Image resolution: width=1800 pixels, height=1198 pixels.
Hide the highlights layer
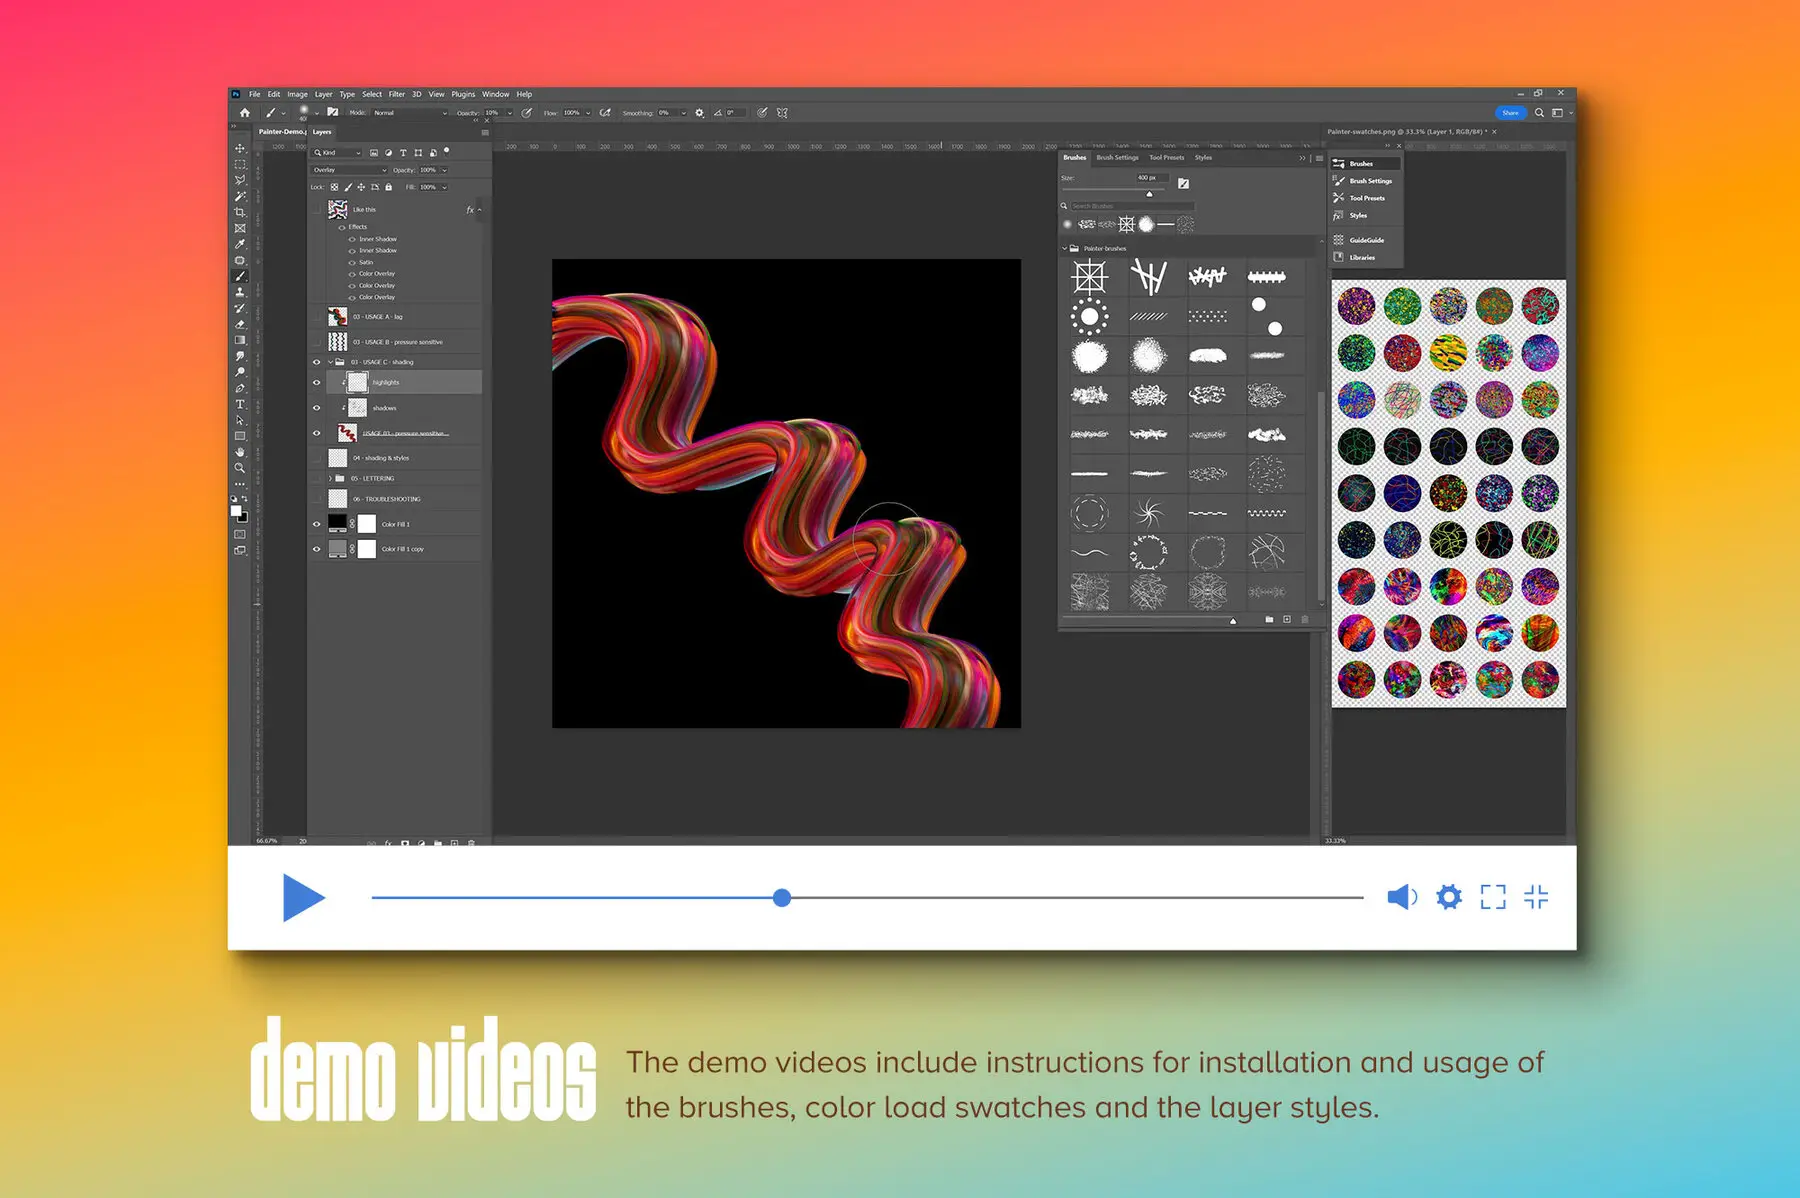click(x=318, y=382)
